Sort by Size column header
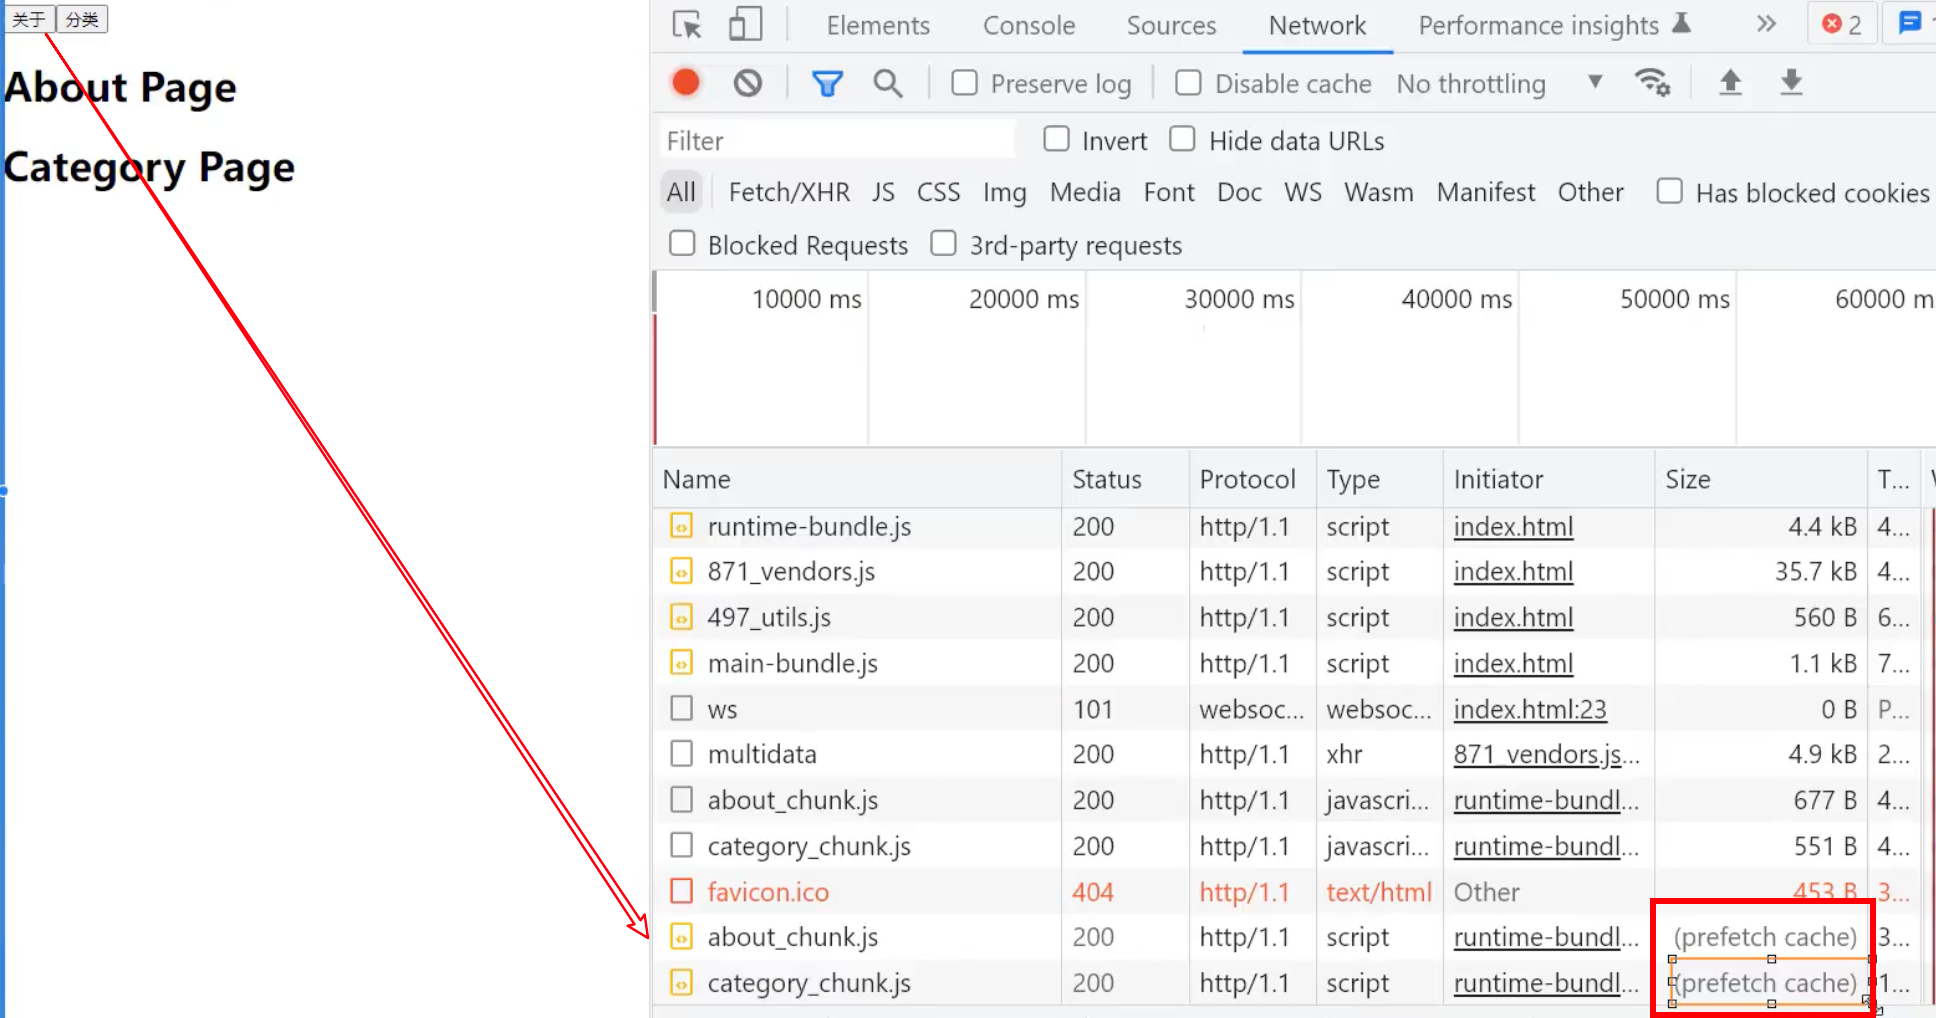The height and width of the screenshot is (1018, 1936). pos(1760,479)
